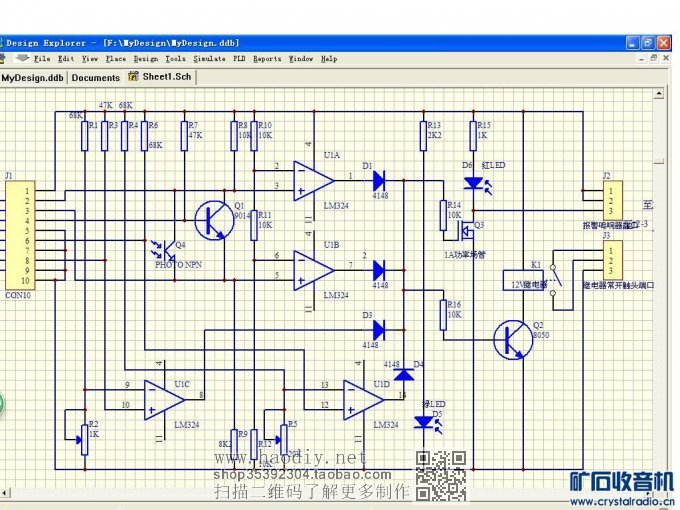Click the Q1 9014 transistor symbol

click(x=213, y=219)
